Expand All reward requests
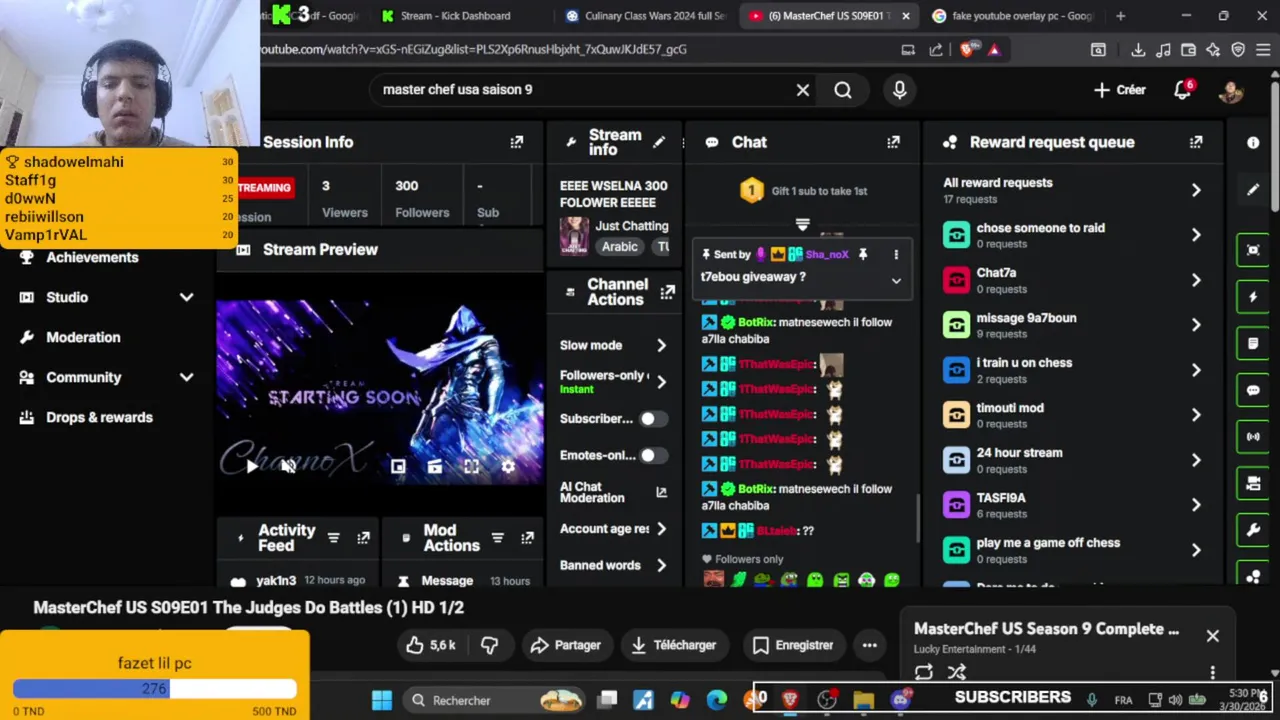This screenshot has width=1280, height=720. pos(1196,190)
